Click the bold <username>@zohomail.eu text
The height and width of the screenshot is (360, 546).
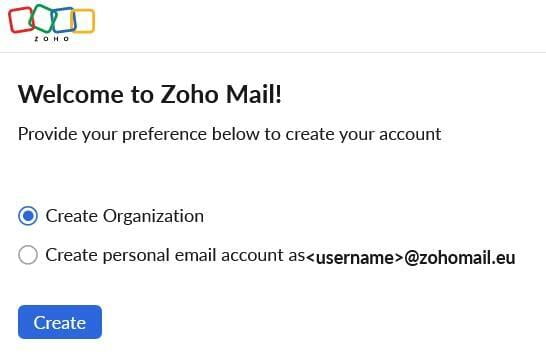coord(411,258)
